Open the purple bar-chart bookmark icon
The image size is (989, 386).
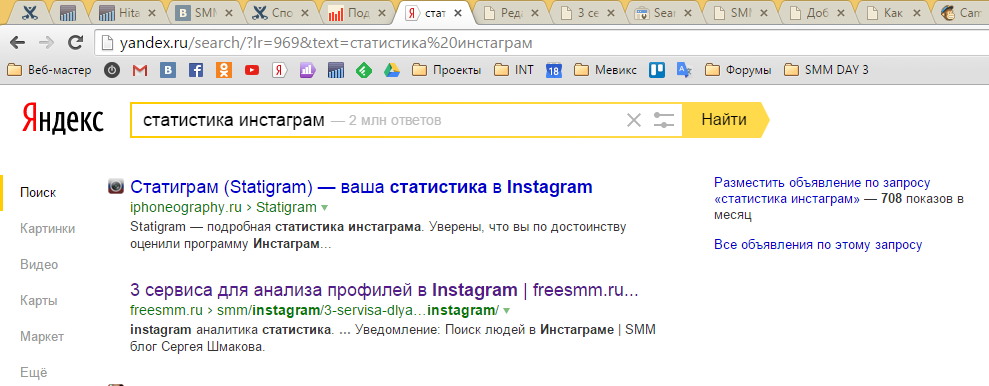click(x=307, y=71)
